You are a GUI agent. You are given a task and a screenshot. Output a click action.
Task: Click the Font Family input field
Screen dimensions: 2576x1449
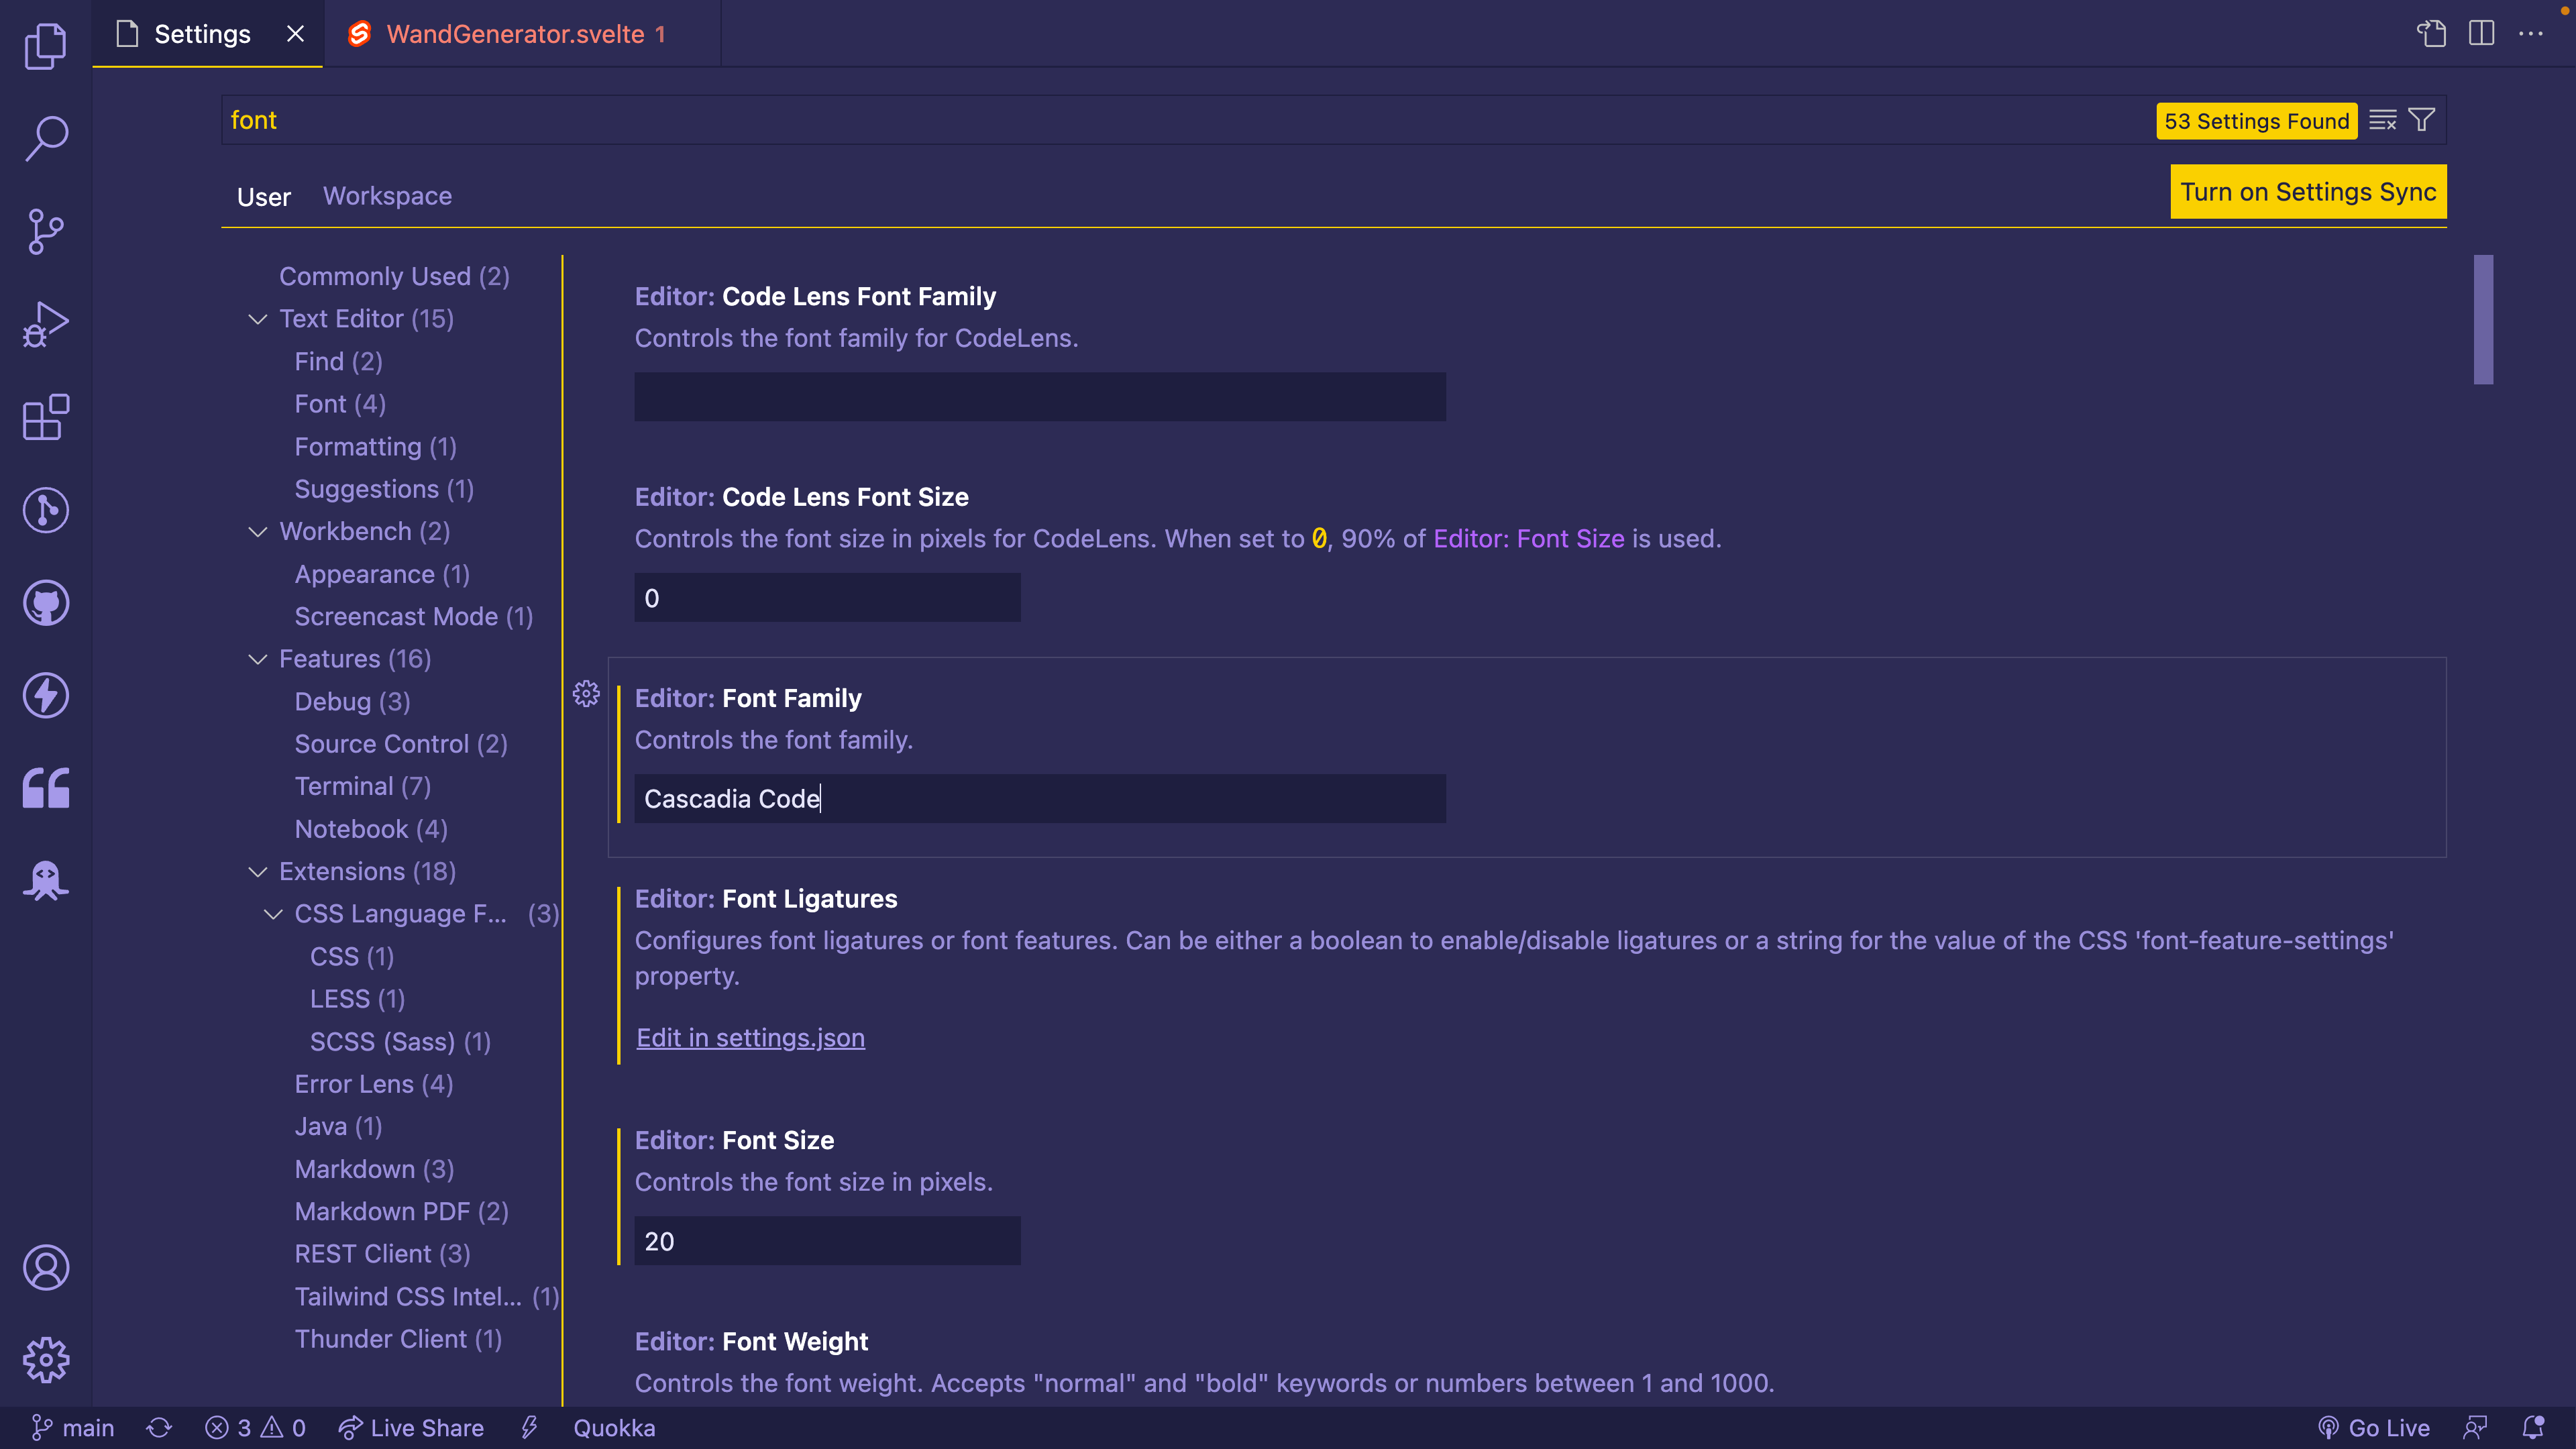(x=1040, y=799)
